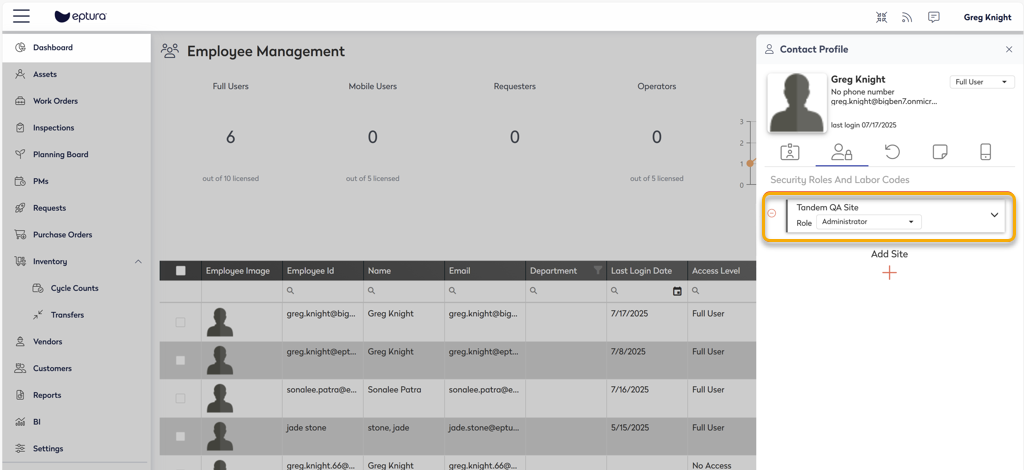1024x470 pixels.
Task: Open the Full User access dropdown
Action: pyautogui.click(x=982, y=82)
